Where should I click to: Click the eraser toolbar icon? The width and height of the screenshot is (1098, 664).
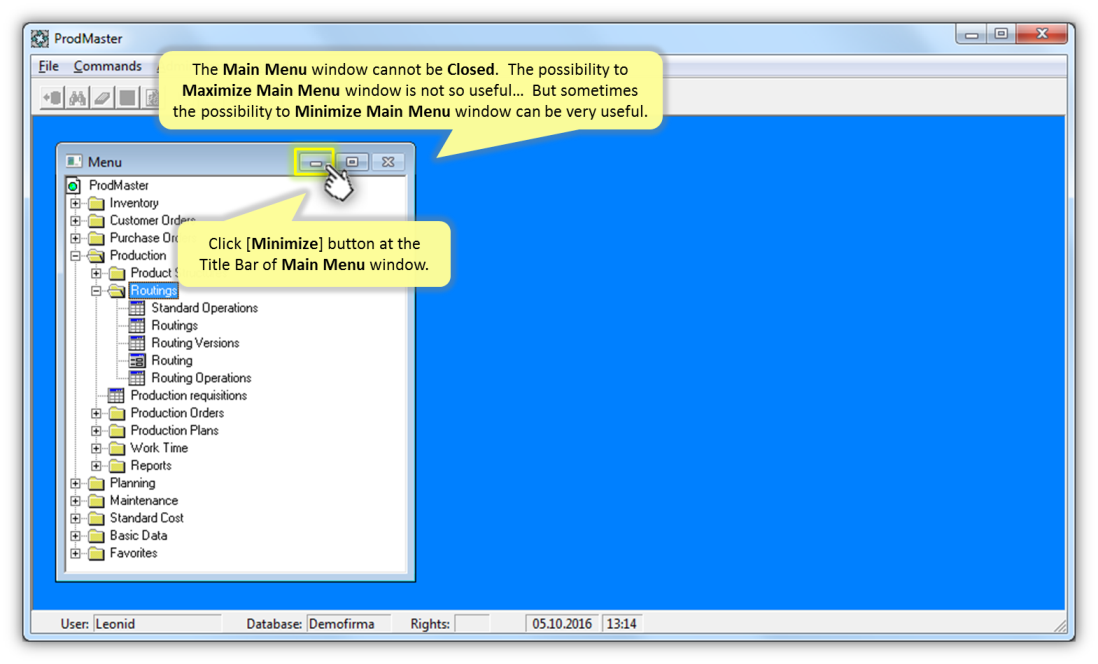(x=102, y=98)
